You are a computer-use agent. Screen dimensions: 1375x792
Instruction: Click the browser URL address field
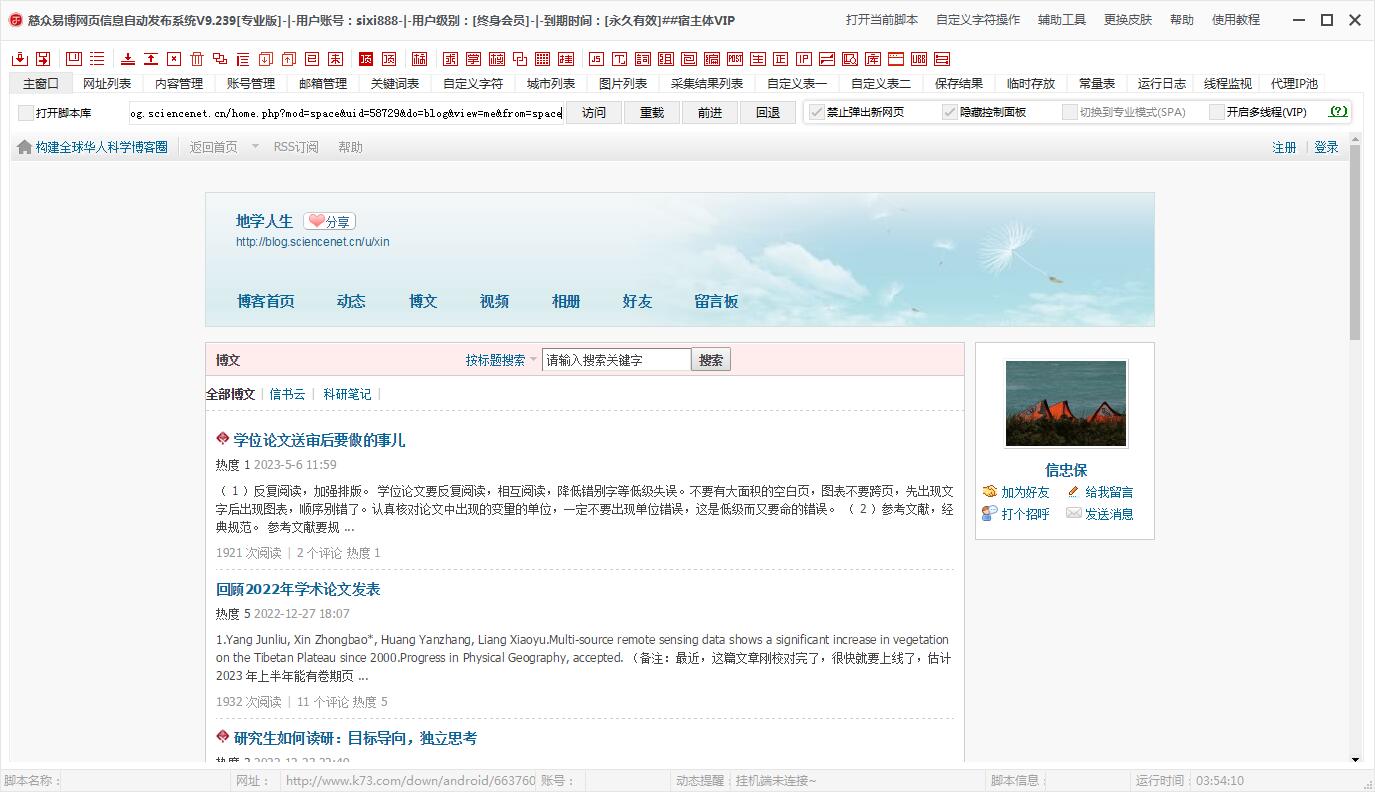tap(346, 113)
